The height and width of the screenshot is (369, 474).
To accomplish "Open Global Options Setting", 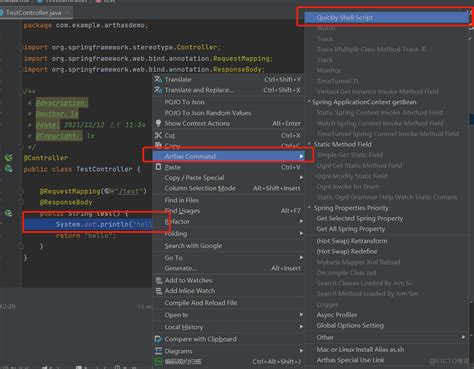I will pos(350,325).
